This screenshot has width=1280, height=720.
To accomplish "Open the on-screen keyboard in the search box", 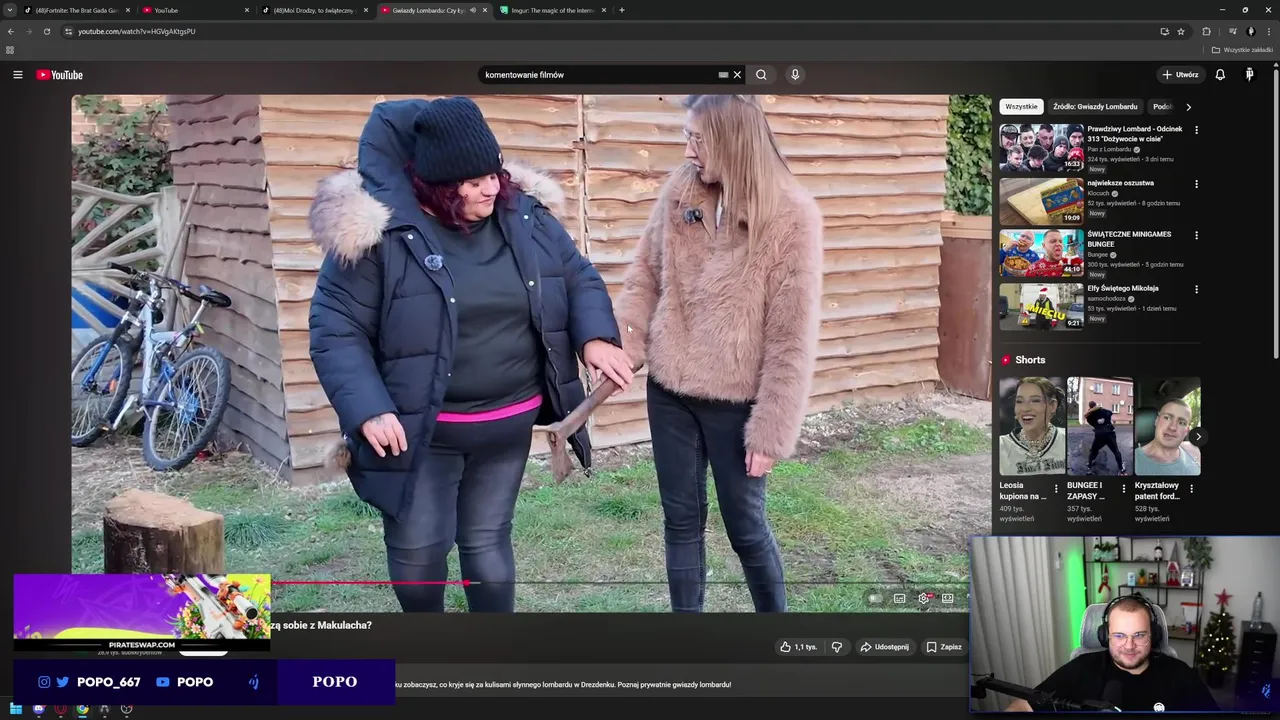I will tap(723, 75).
